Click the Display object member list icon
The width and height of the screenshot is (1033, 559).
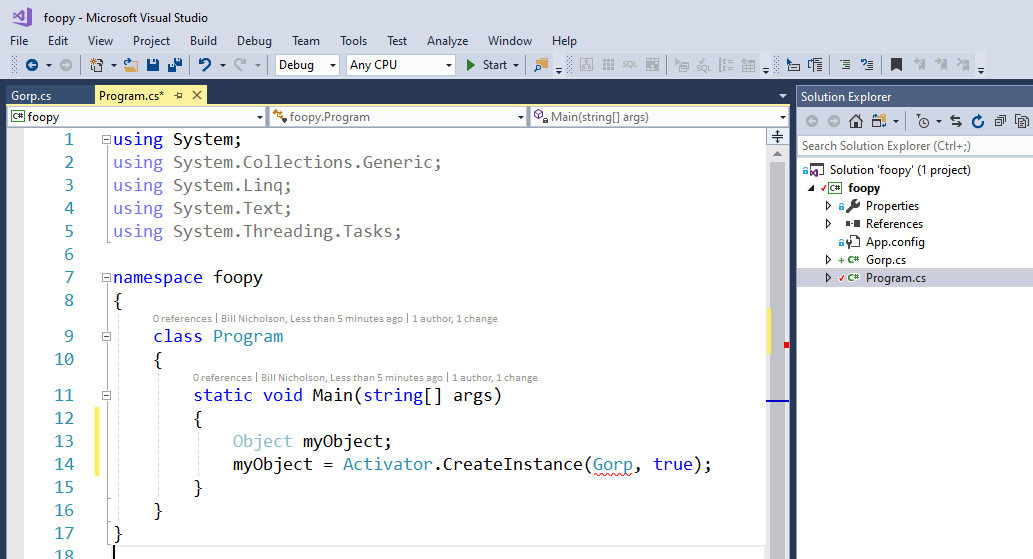pyautogui.click(x=793, y=65)
